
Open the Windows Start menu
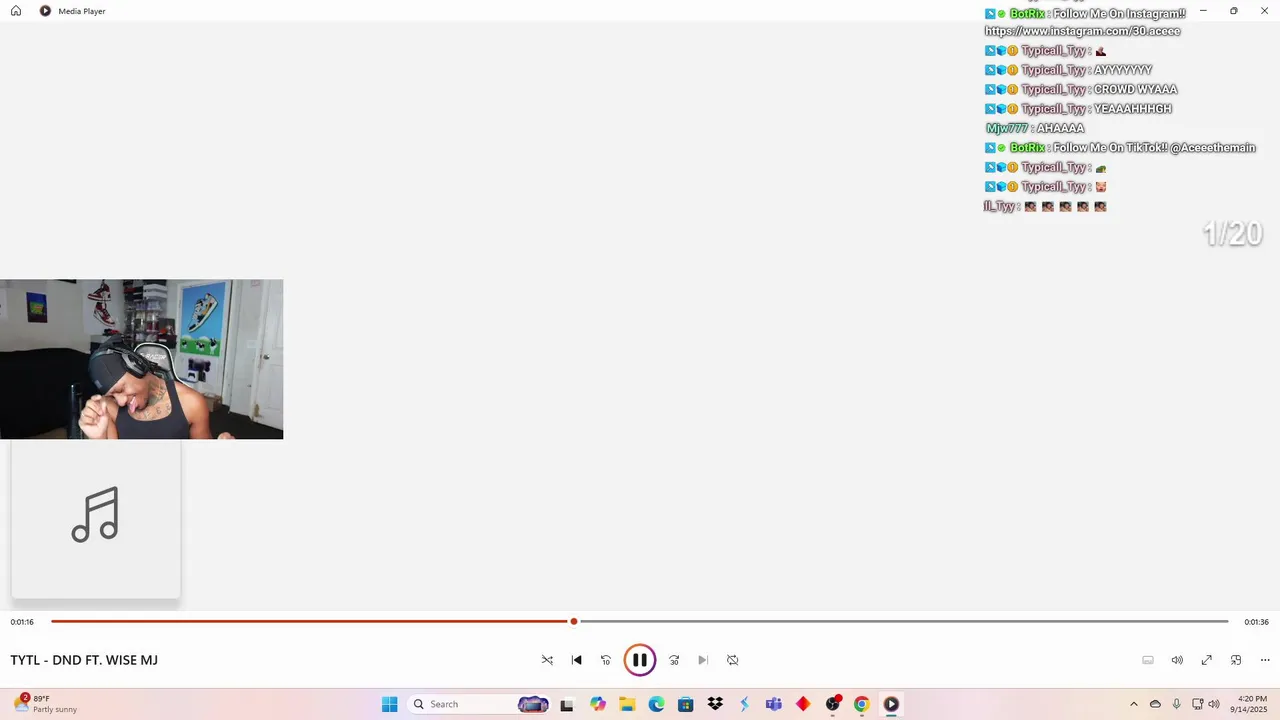point(389,704)
